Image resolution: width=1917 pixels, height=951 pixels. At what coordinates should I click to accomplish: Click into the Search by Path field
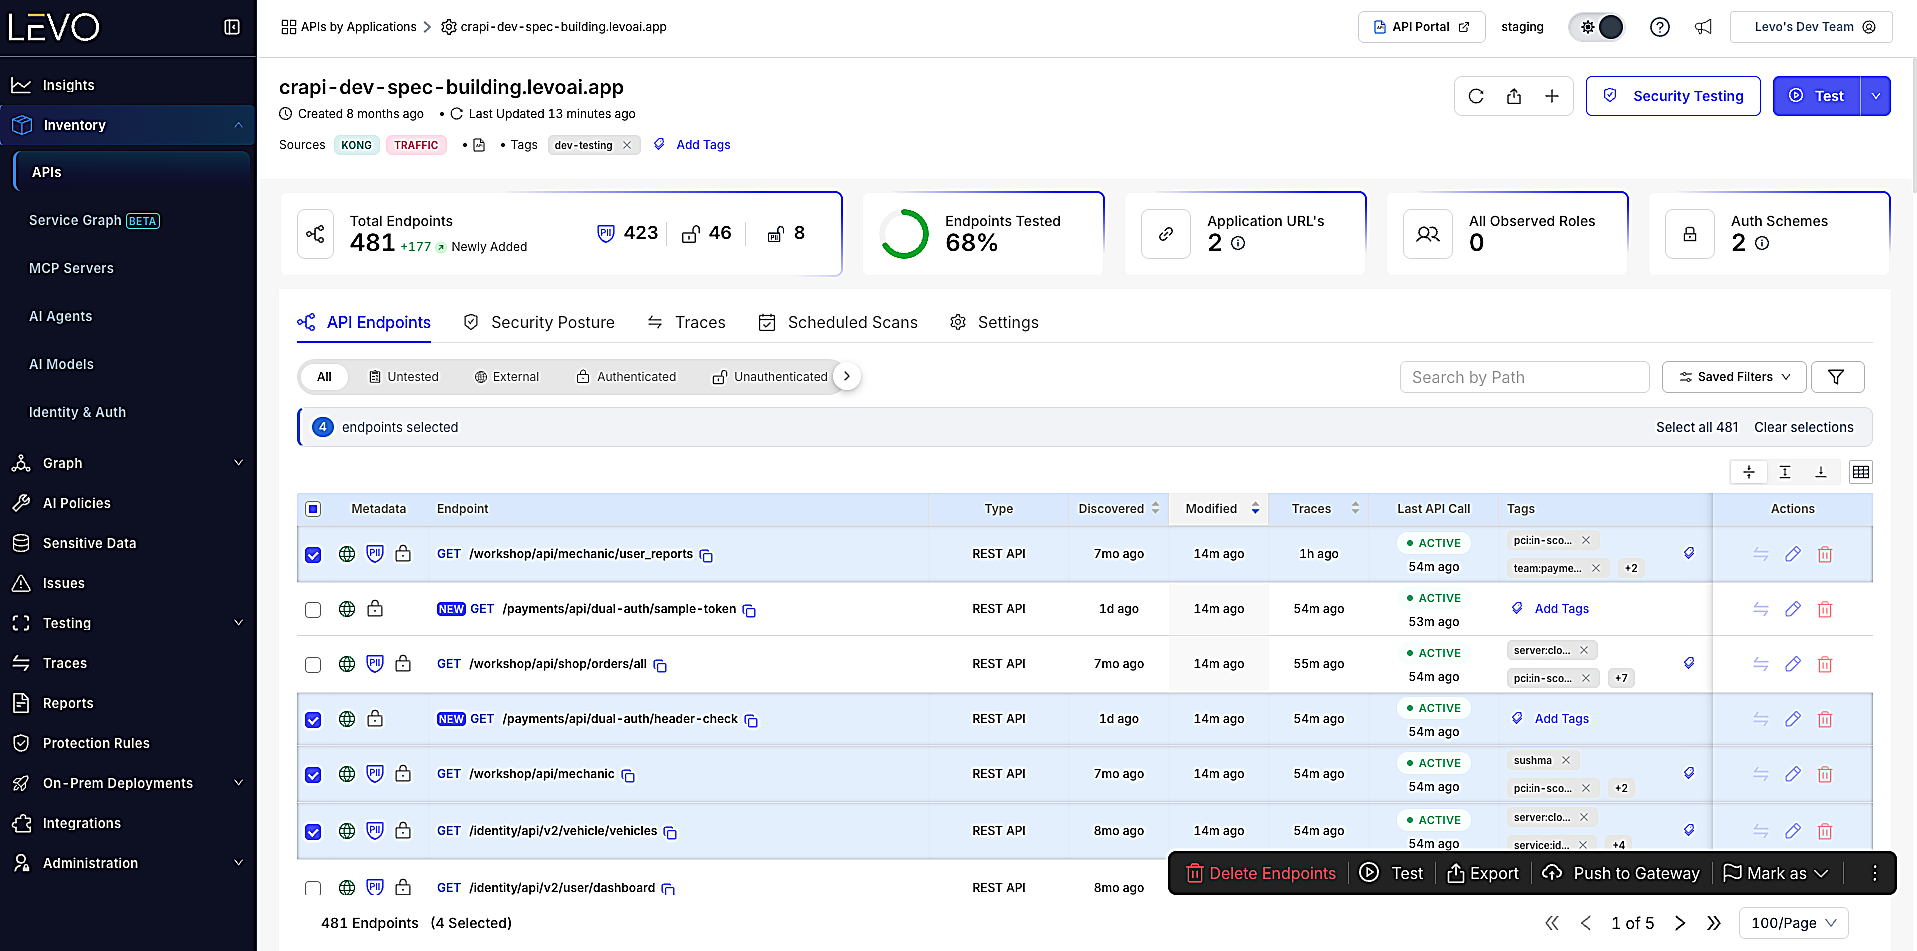[1524, 377]
